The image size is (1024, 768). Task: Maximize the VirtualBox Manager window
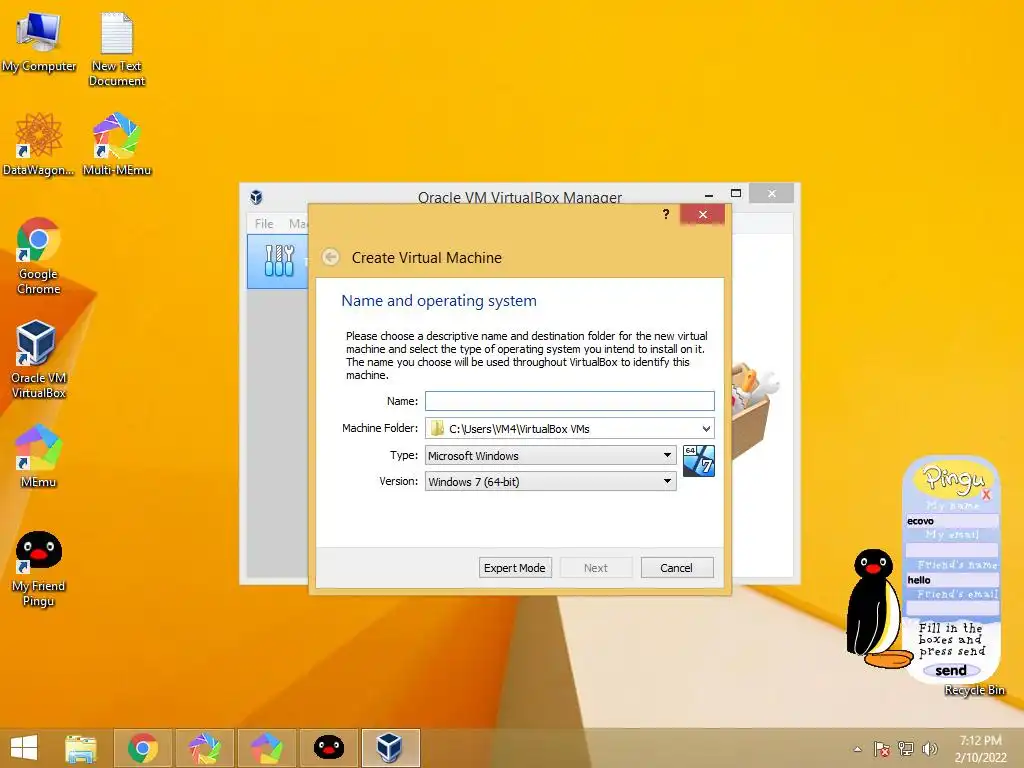point(736,193)
